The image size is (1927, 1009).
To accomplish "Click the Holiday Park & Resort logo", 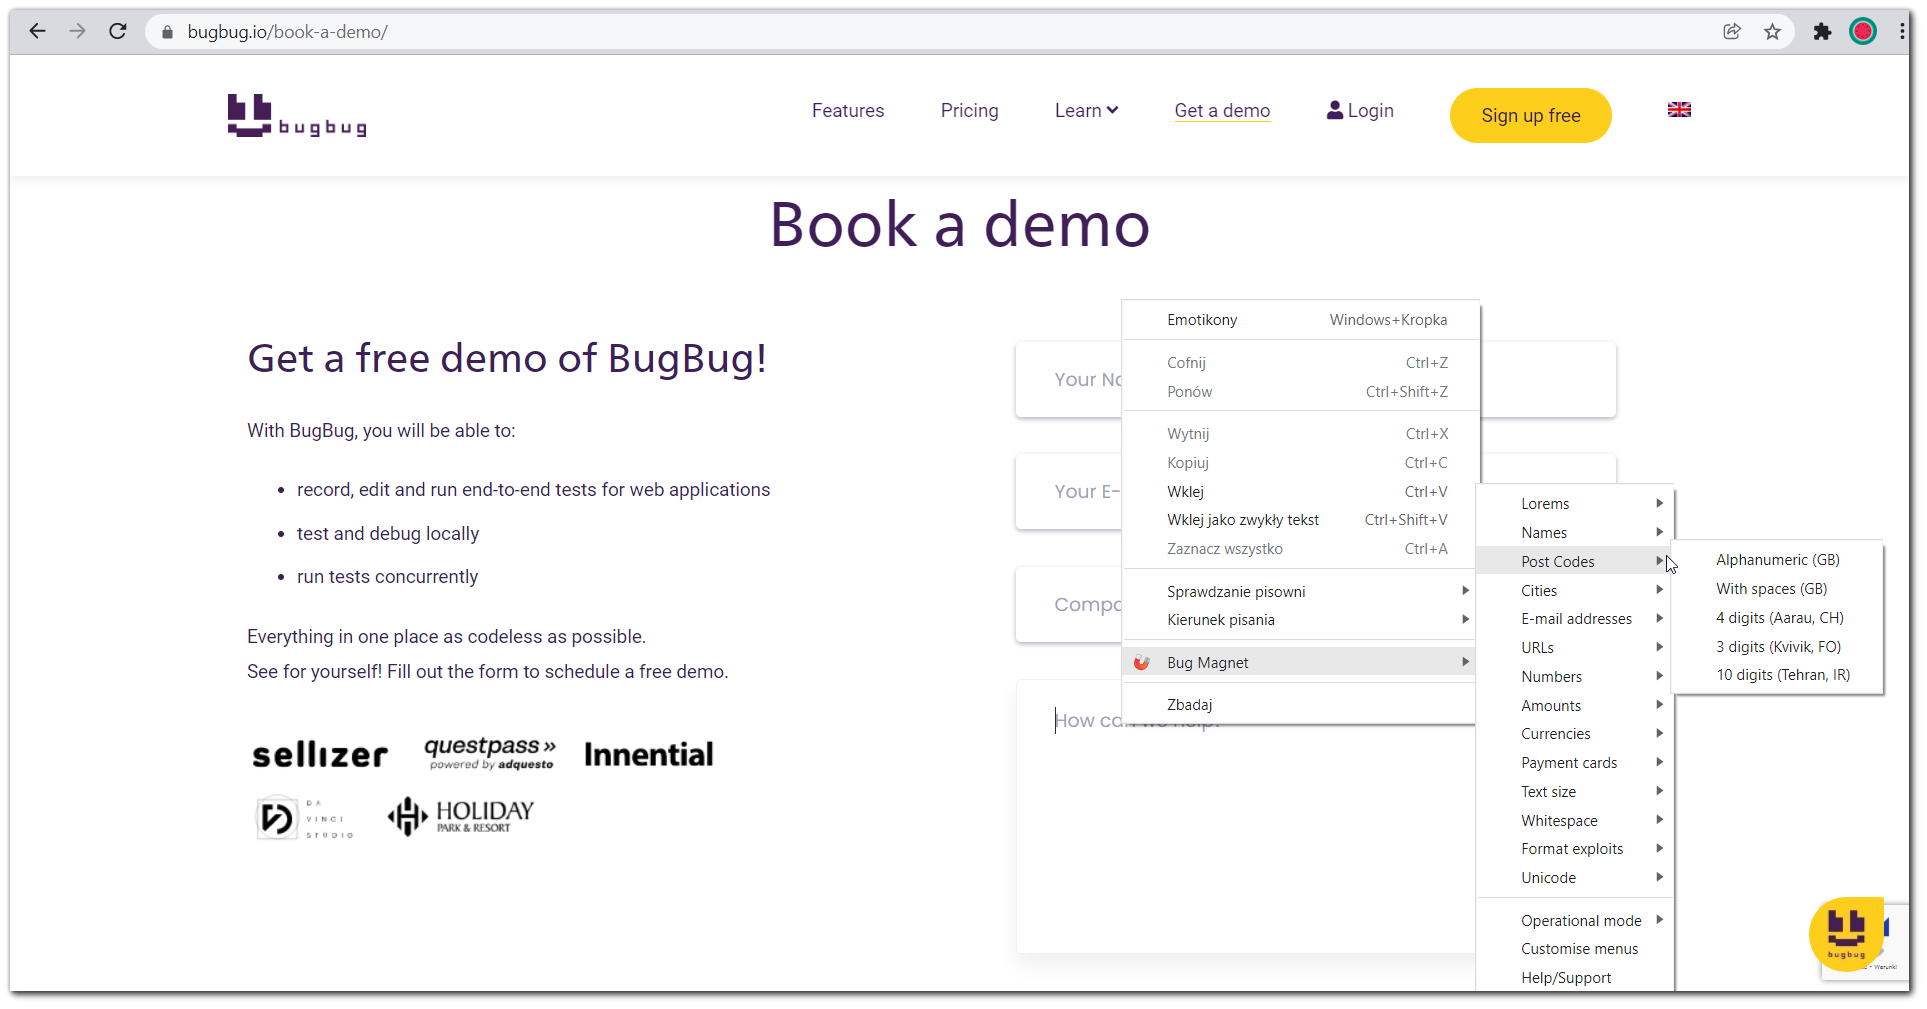I will (x=461, y=816).
